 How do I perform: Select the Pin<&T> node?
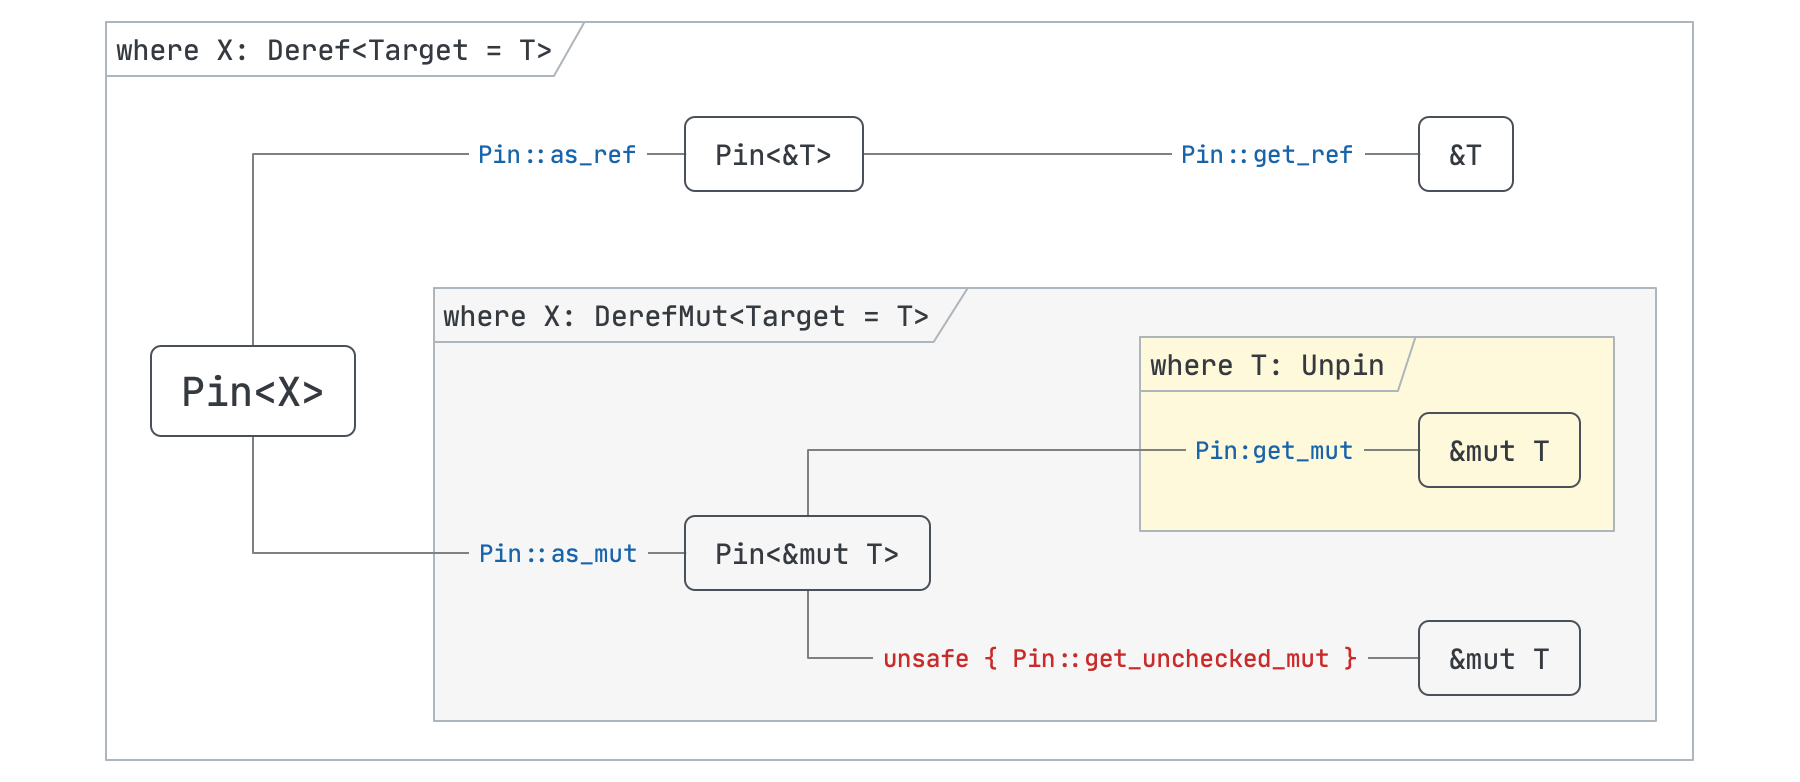point(773,155)
